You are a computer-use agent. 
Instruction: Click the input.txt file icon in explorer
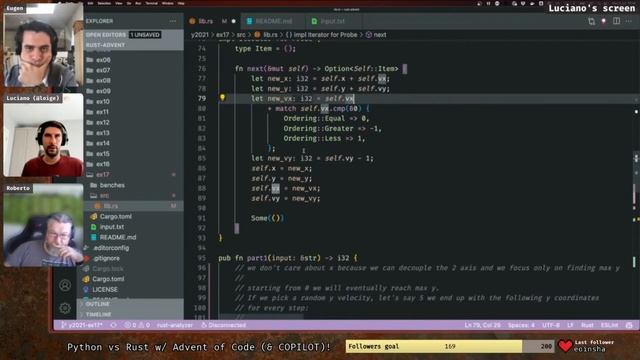coord(93,227)
